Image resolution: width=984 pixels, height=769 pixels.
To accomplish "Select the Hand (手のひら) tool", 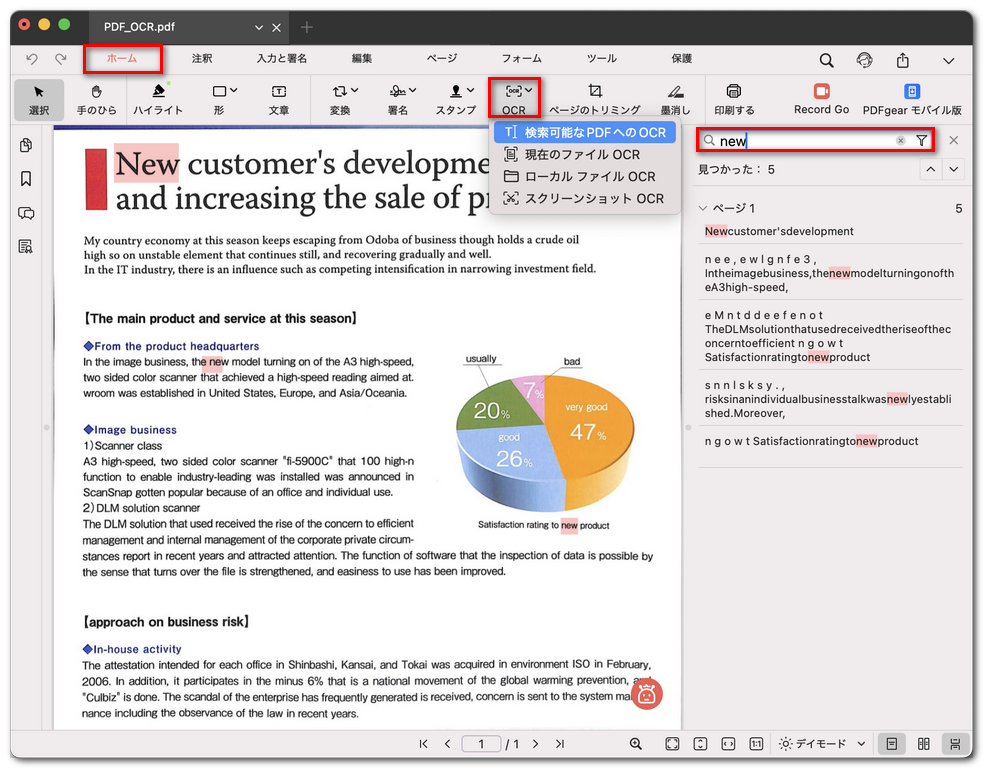I will tap(97, 99).
